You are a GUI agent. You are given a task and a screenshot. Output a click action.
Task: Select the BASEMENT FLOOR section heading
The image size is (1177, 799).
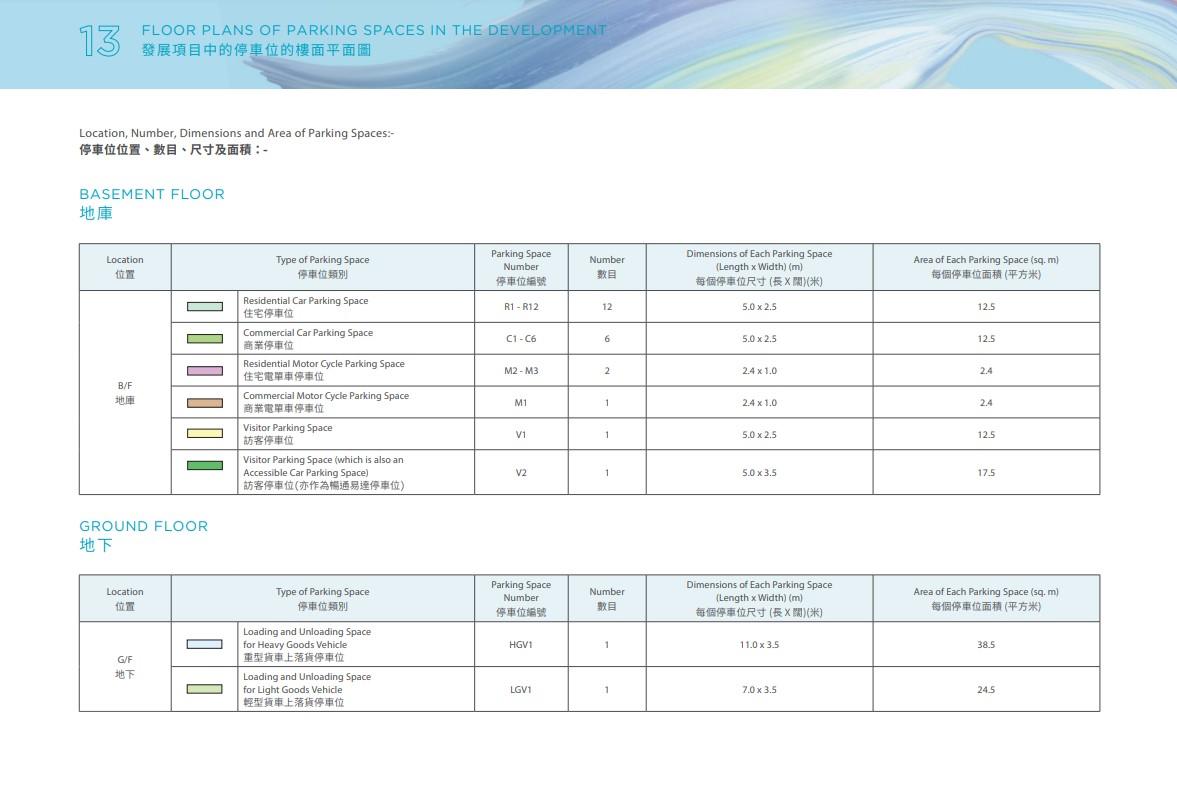(152, 194)
